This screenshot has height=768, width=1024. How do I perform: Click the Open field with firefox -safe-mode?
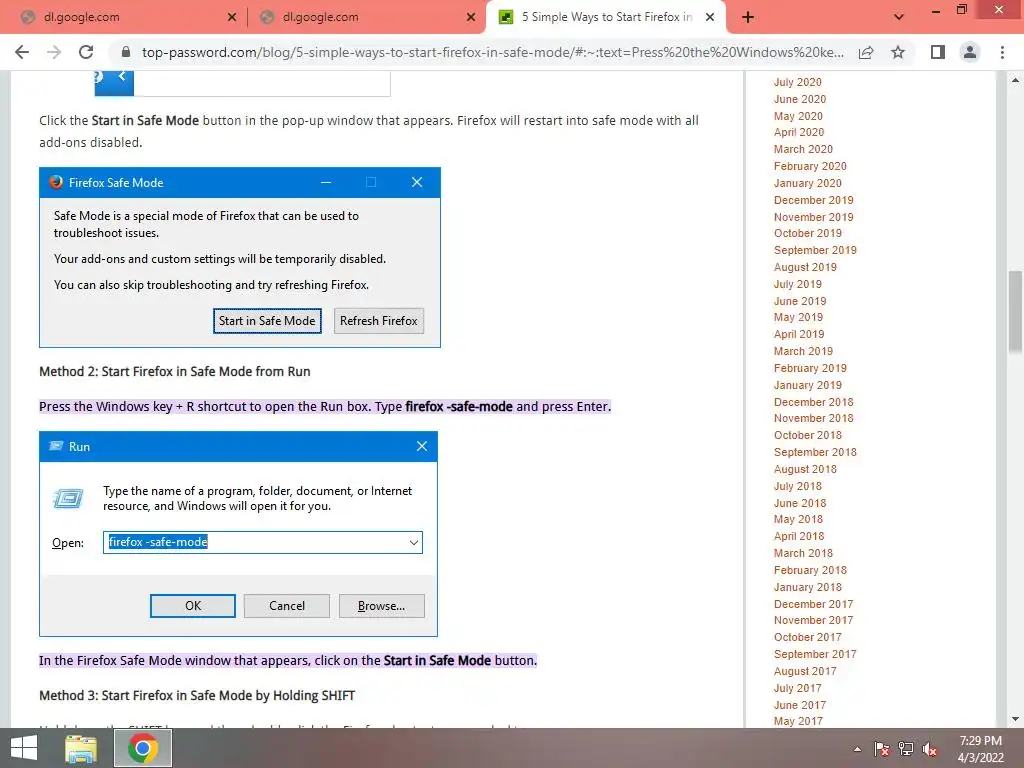[x=263, y=542]
